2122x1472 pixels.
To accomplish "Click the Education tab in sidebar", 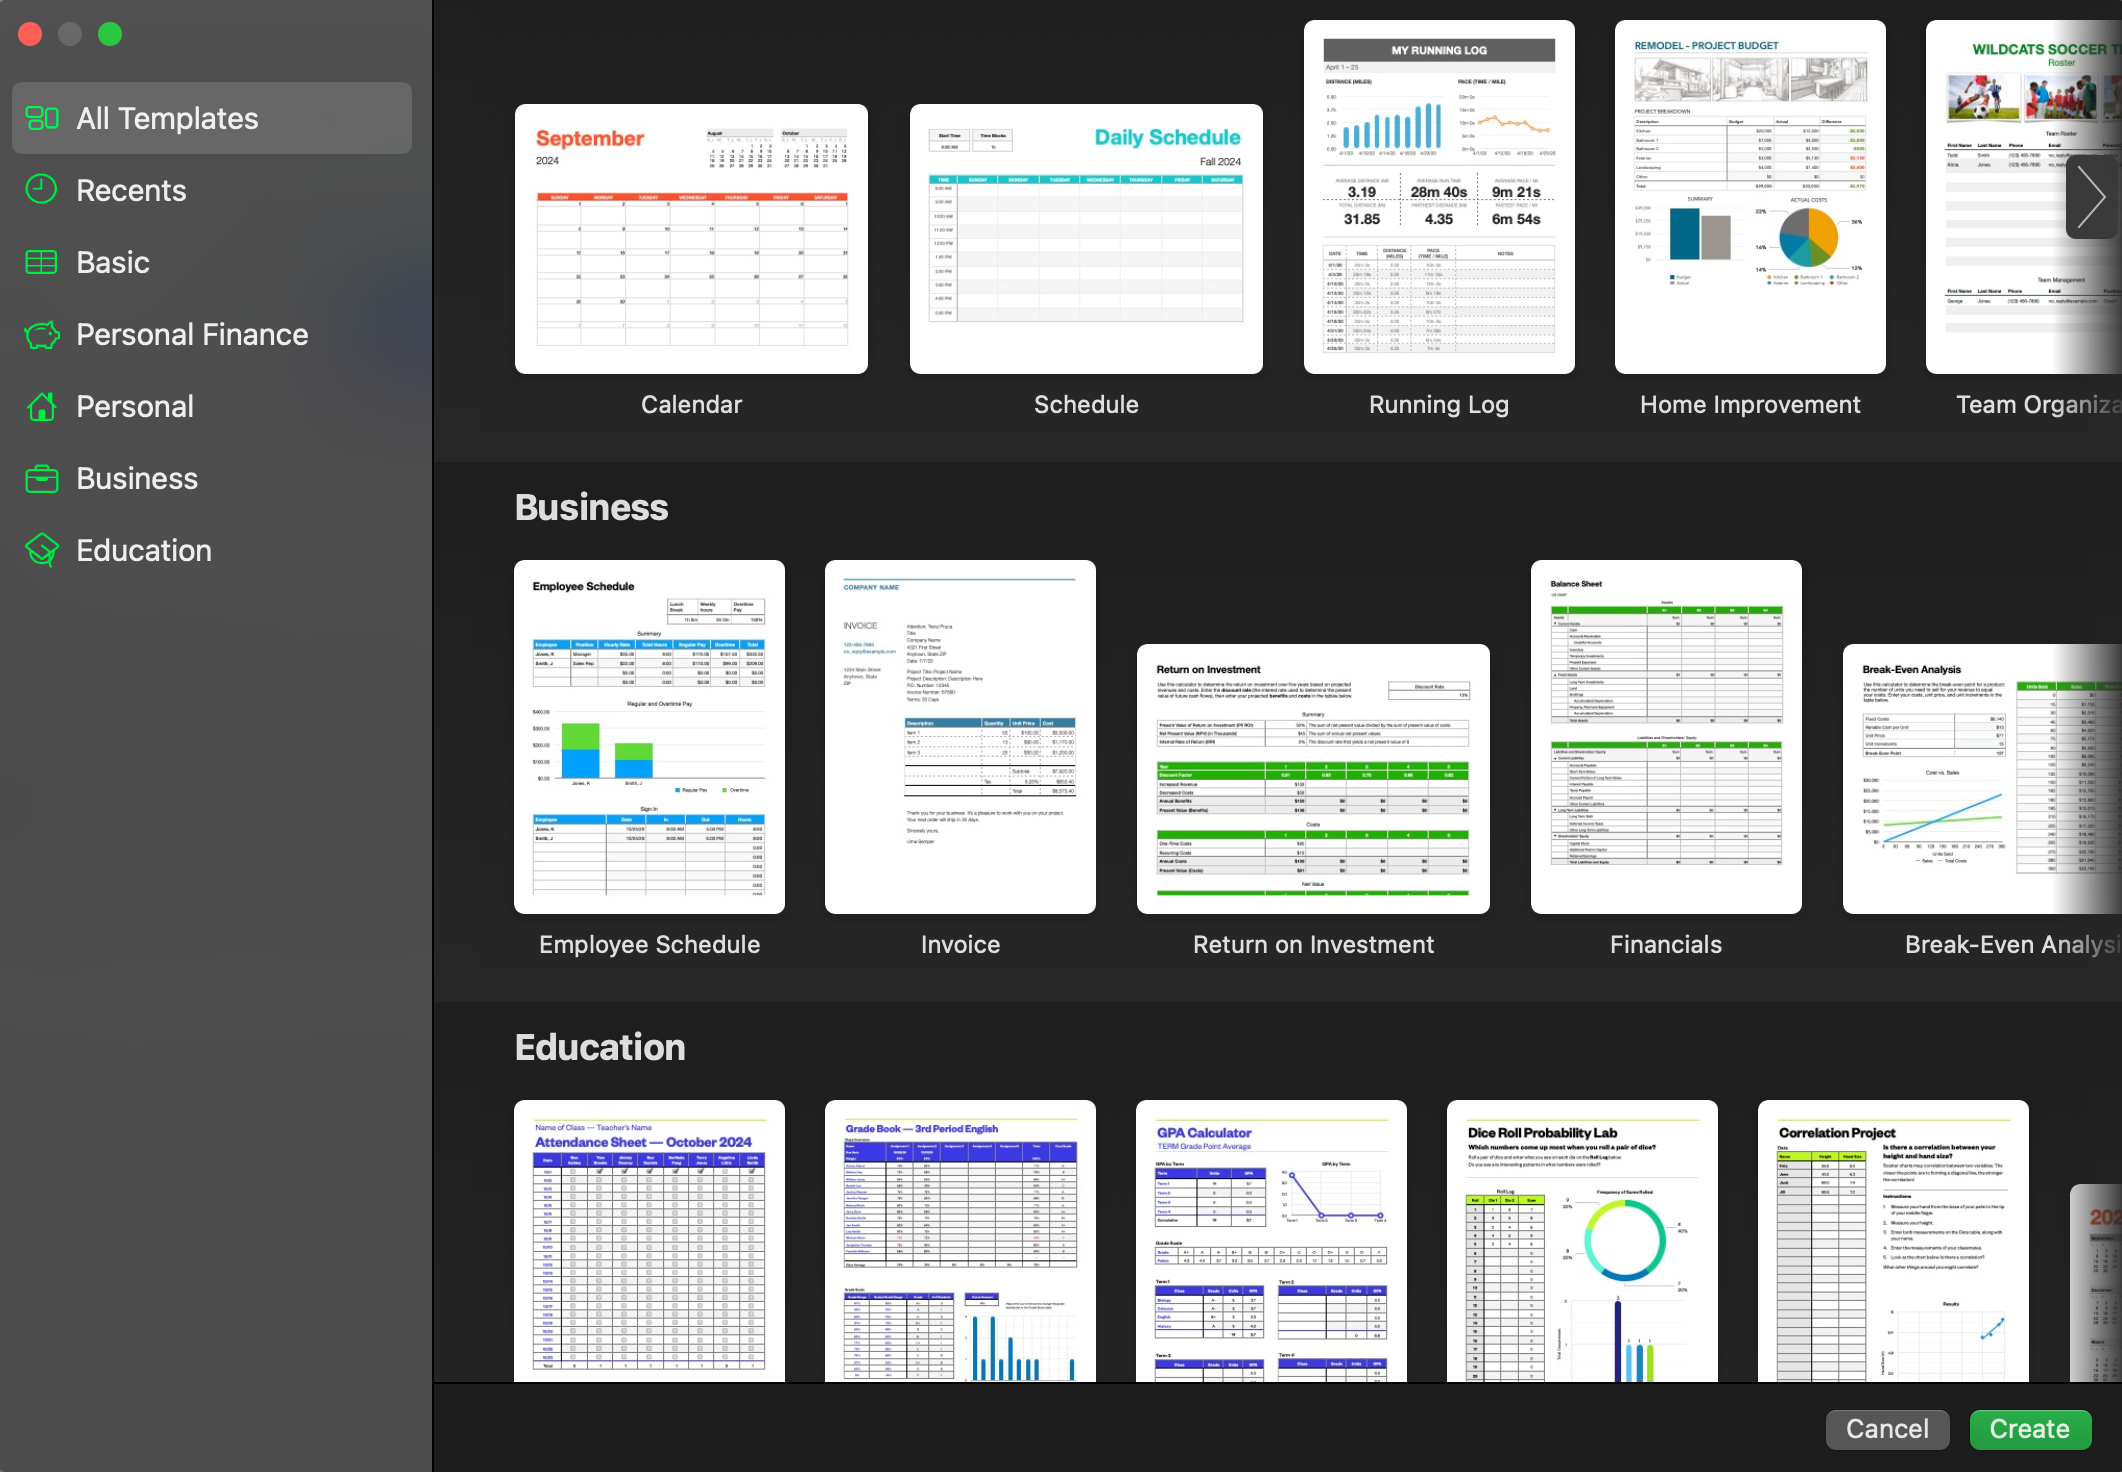I will [x=144, y=550].
